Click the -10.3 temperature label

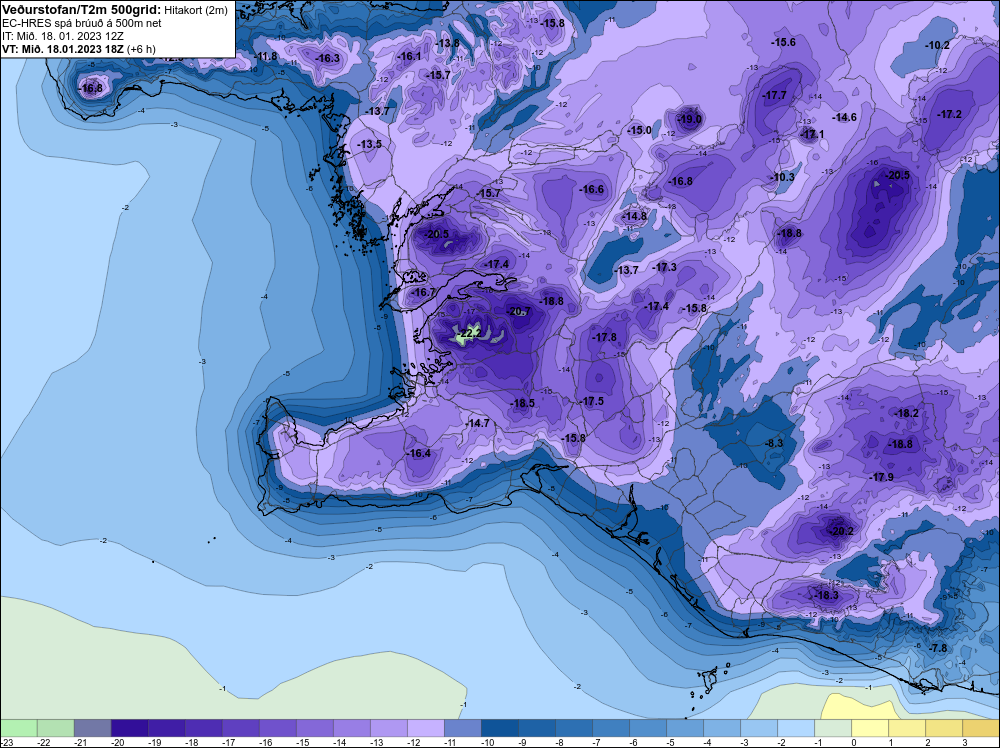coord(783,177)
